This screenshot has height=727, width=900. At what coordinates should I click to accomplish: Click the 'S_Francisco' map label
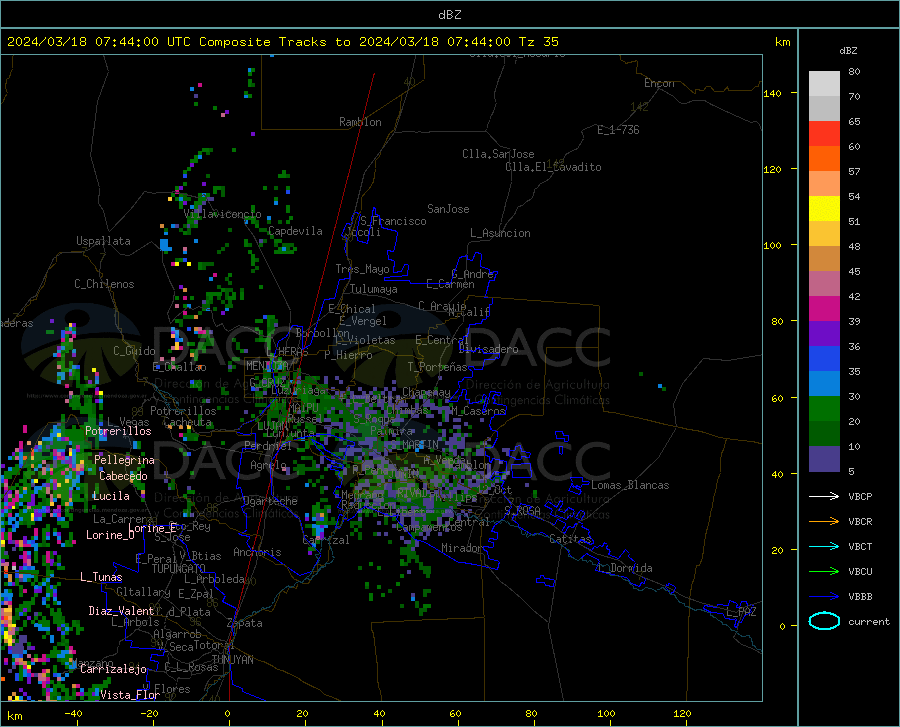tap(393, 221)
